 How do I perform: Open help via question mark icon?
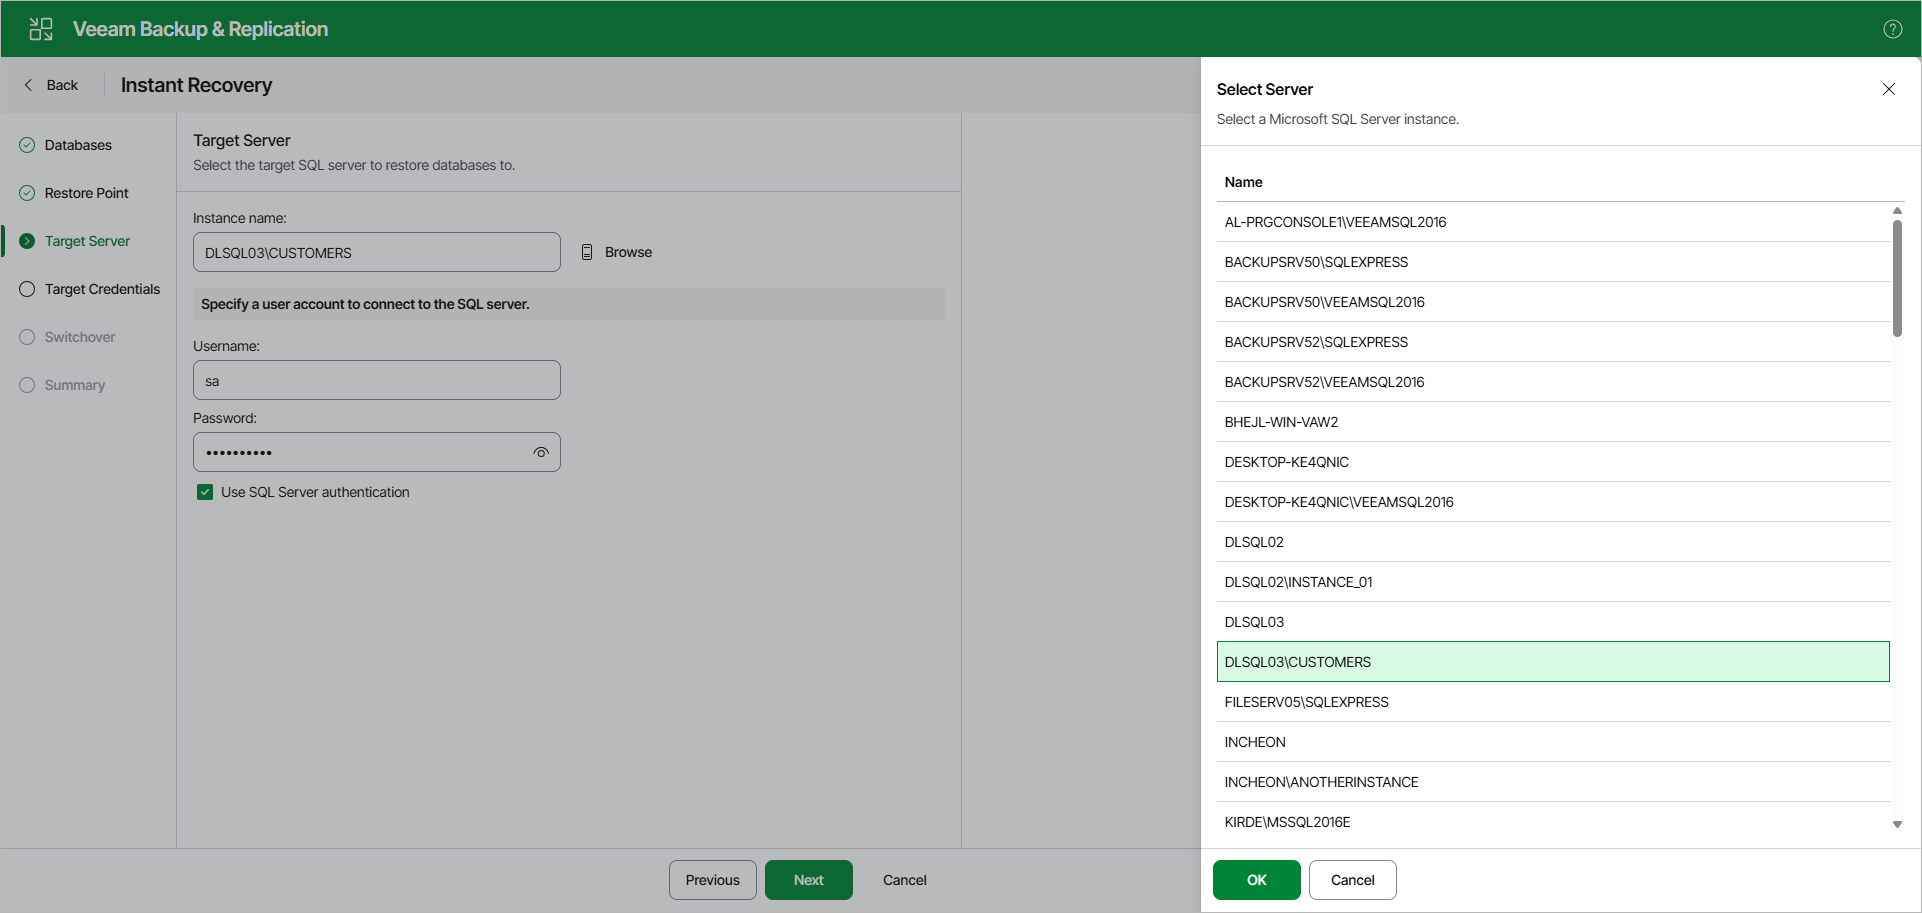tap(1892, 29)
